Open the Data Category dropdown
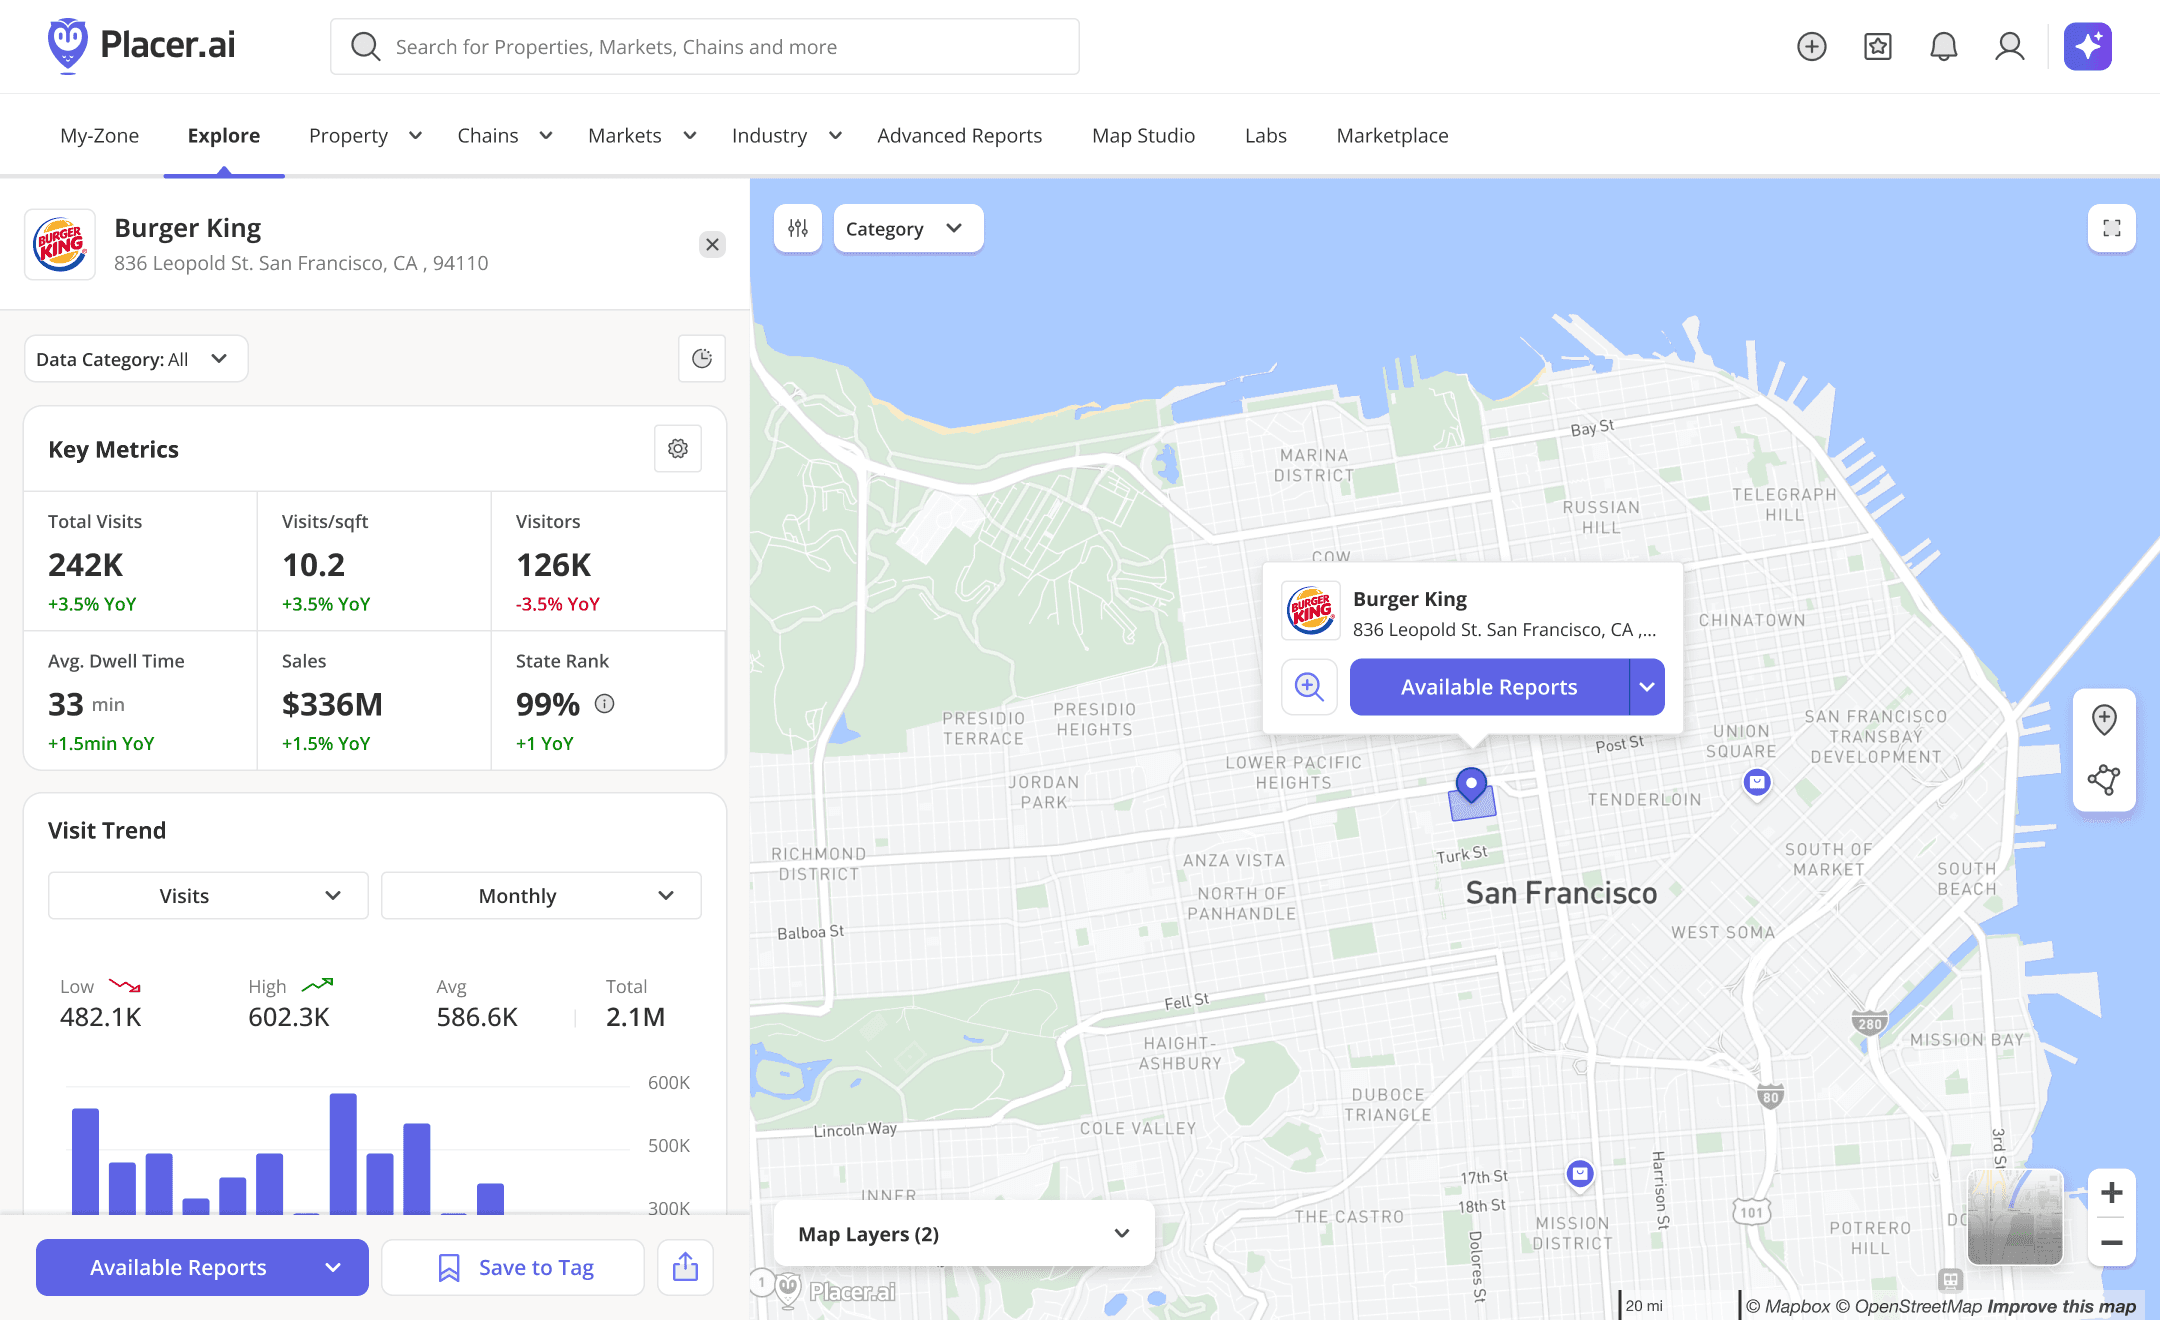Viewport: 2160px width, 1320px height. click(x=136, y=358)
